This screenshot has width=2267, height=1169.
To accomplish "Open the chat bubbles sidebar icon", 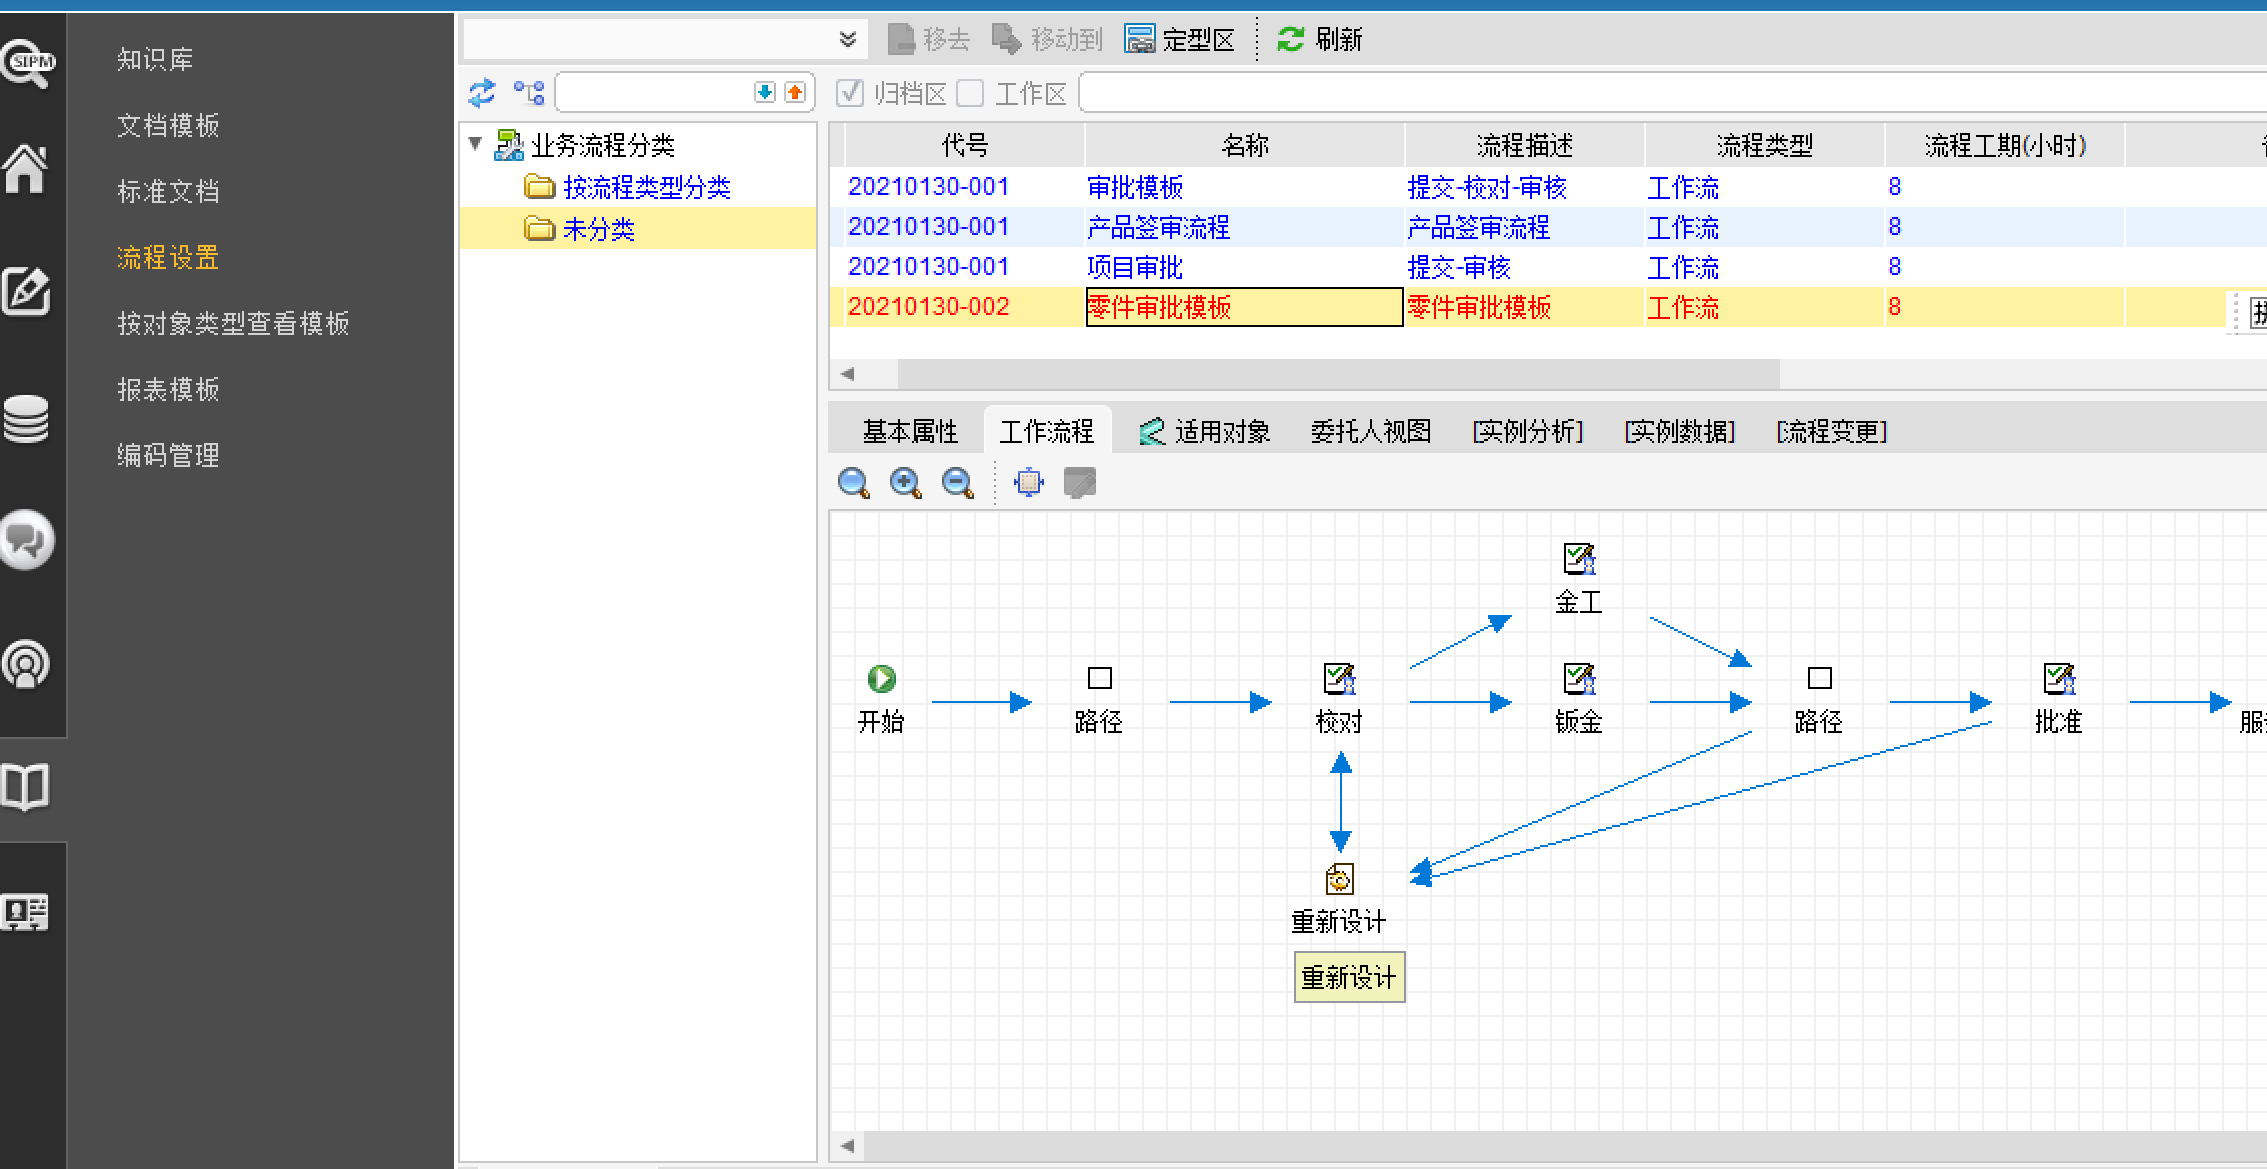I will 27,541.
